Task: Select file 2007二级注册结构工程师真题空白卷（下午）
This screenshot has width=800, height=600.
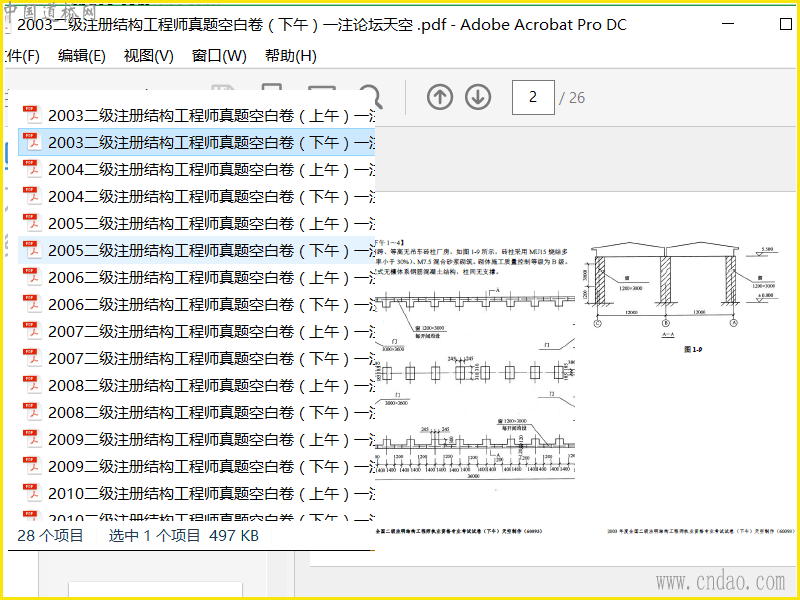Action: click(197, 359)
